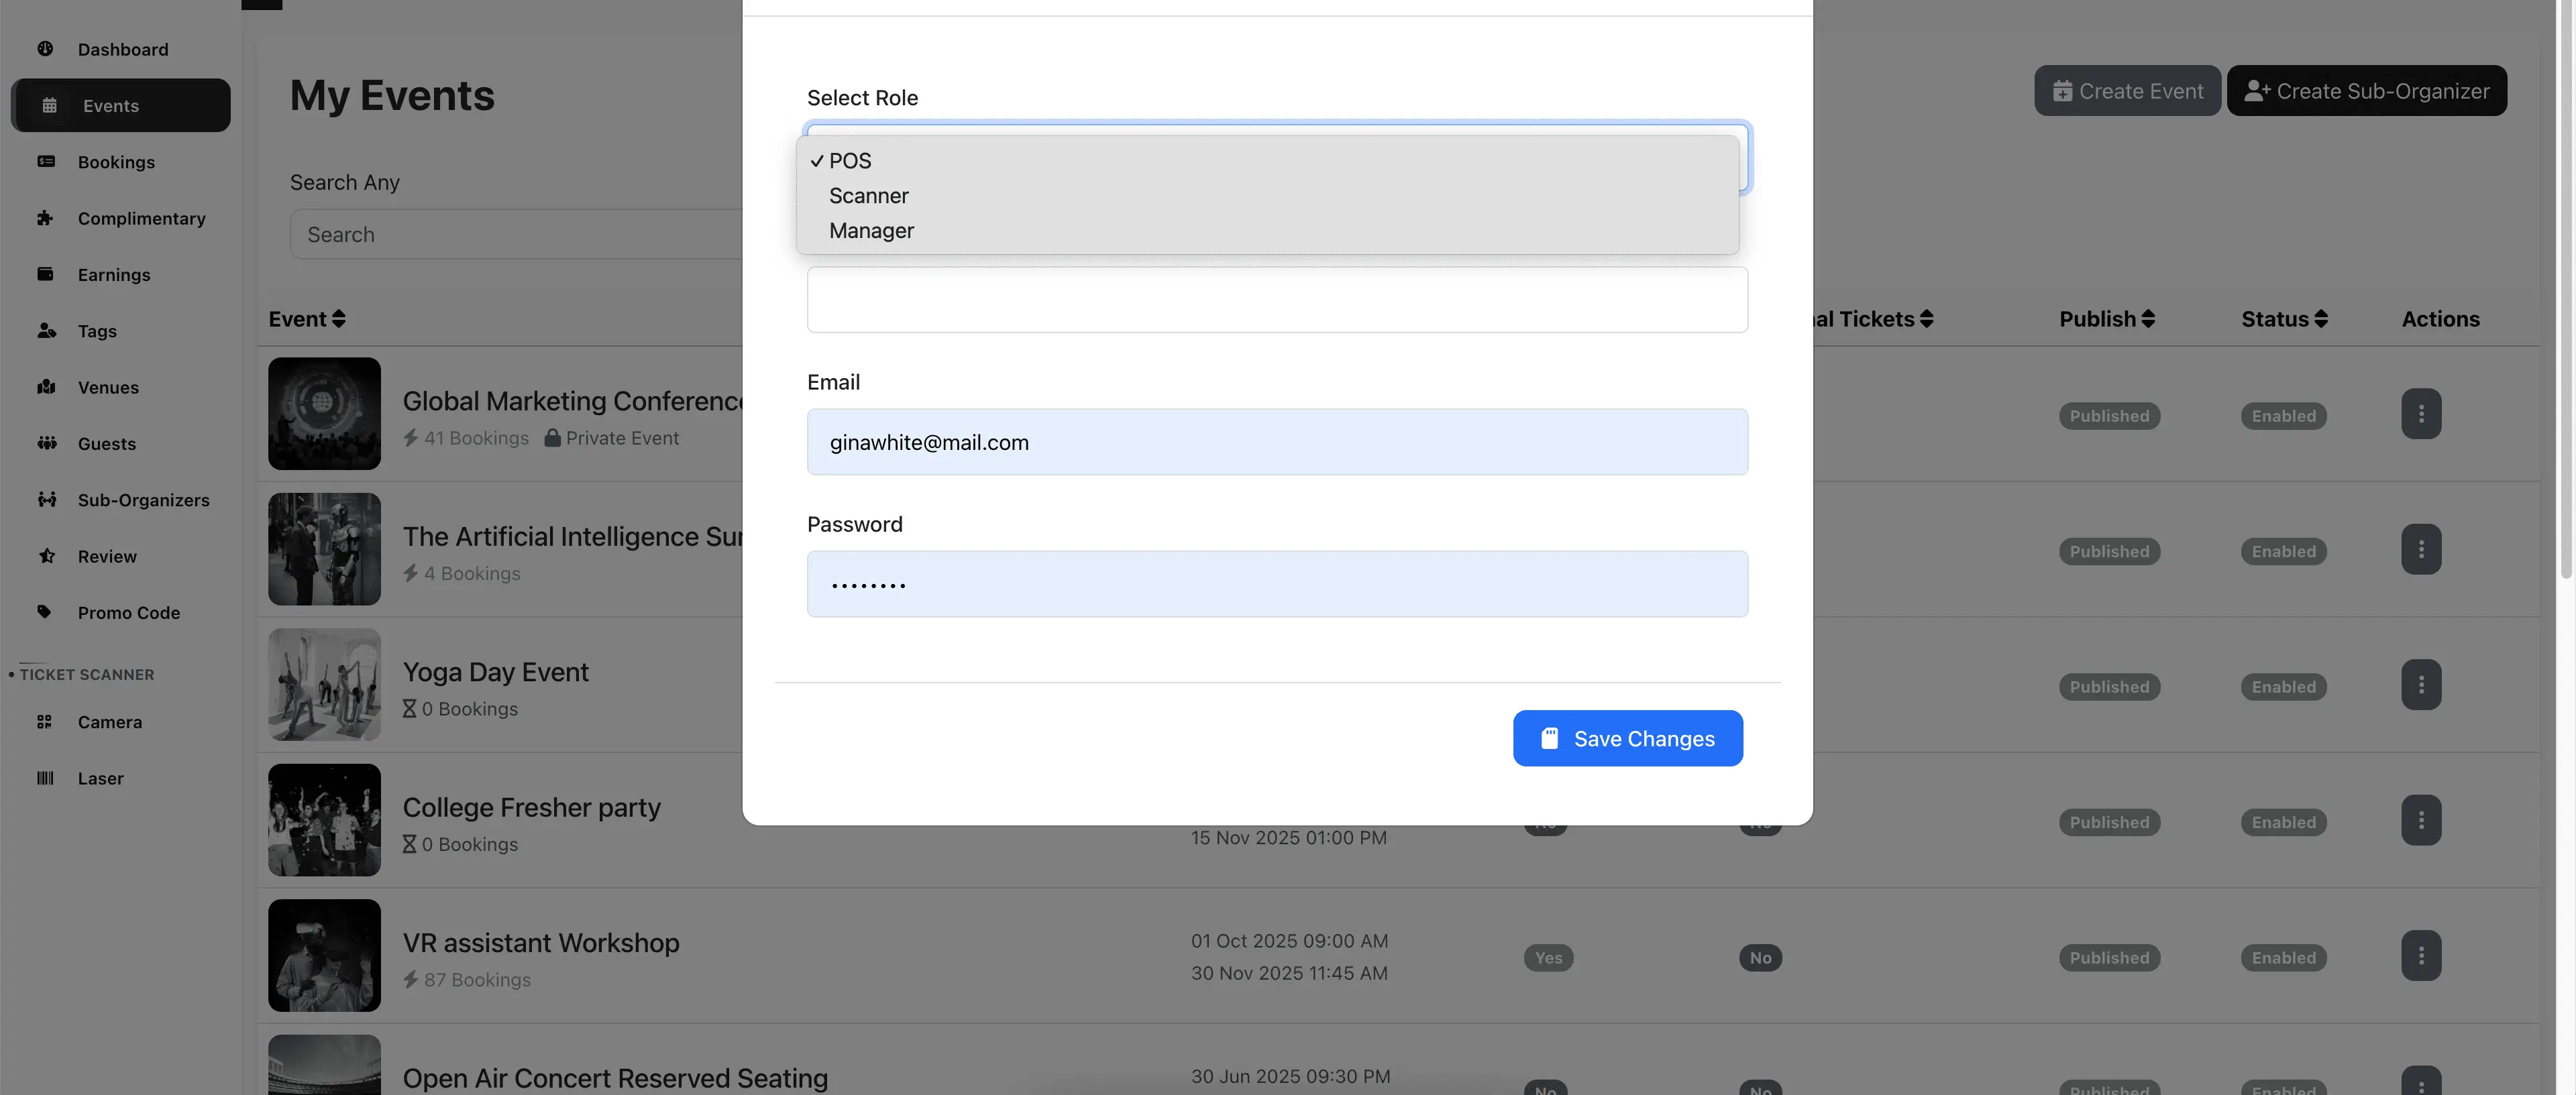Click the Earnings wallet icon
Screen dimensions: 2576x1095
coord(45,274)
